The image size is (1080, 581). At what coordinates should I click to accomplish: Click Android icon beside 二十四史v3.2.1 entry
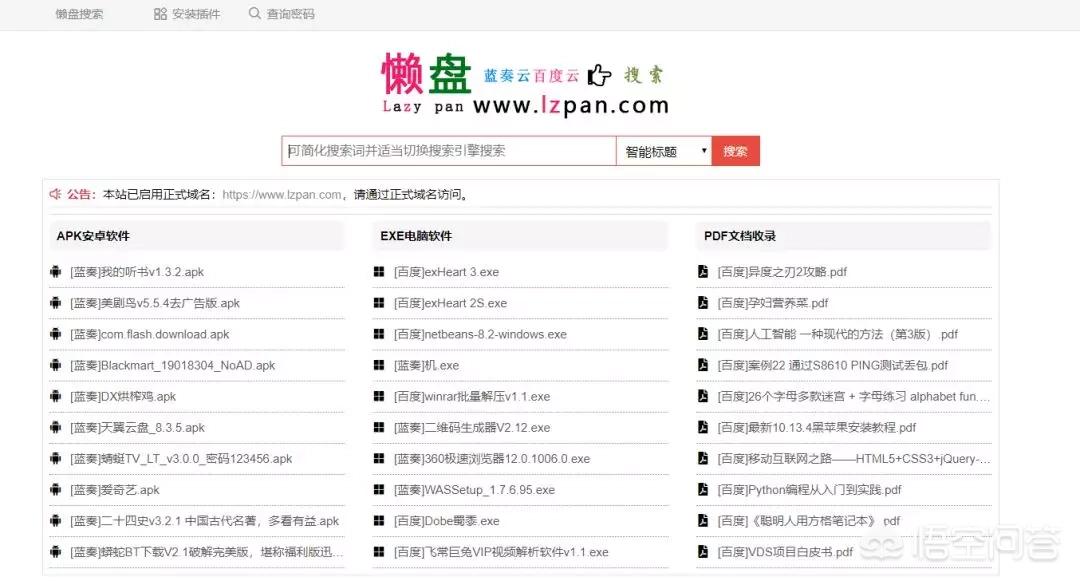tap(55, 520)
